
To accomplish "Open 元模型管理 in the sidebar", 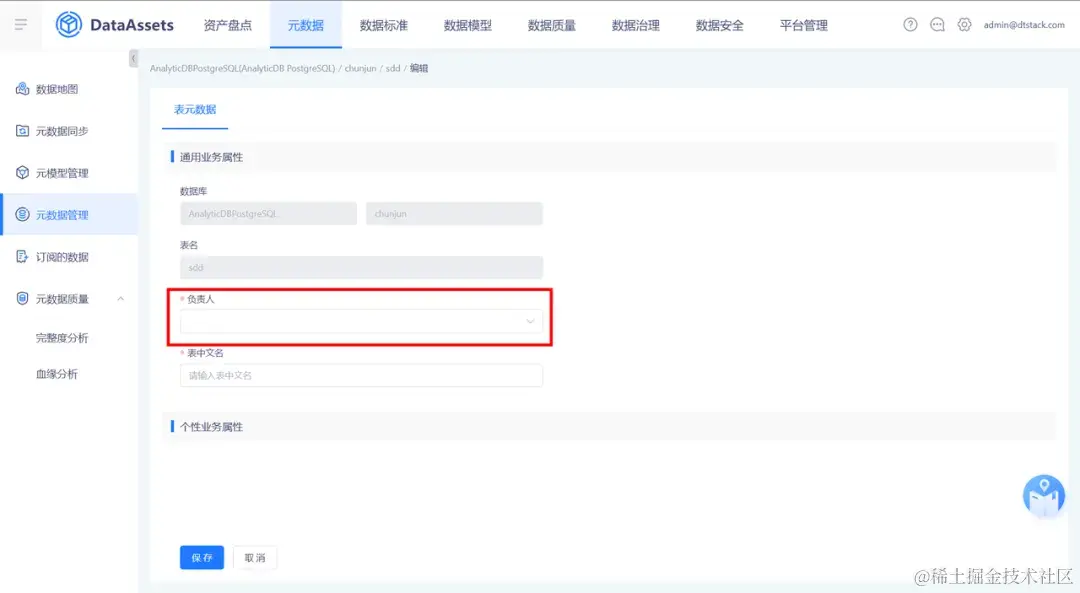I will 62,173.
